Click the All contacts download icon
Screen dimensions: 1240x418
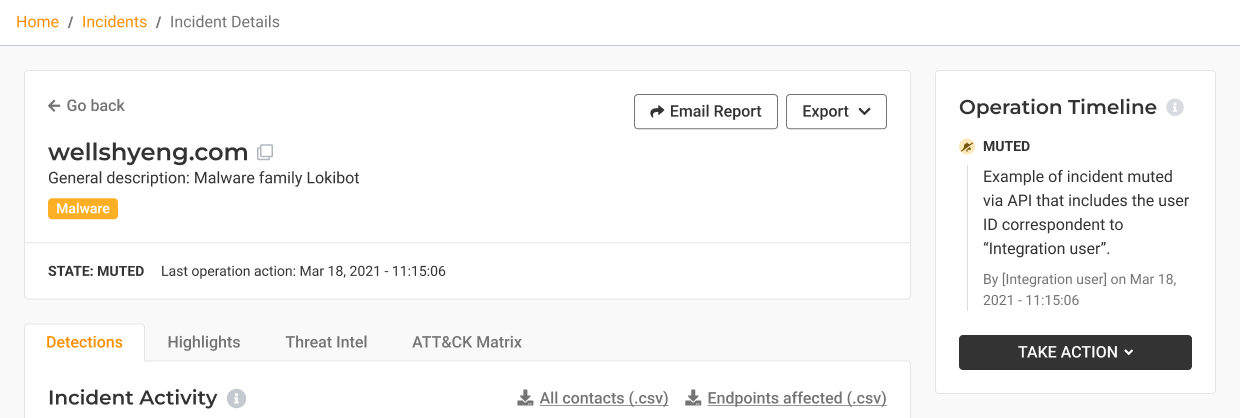(525, 398)
